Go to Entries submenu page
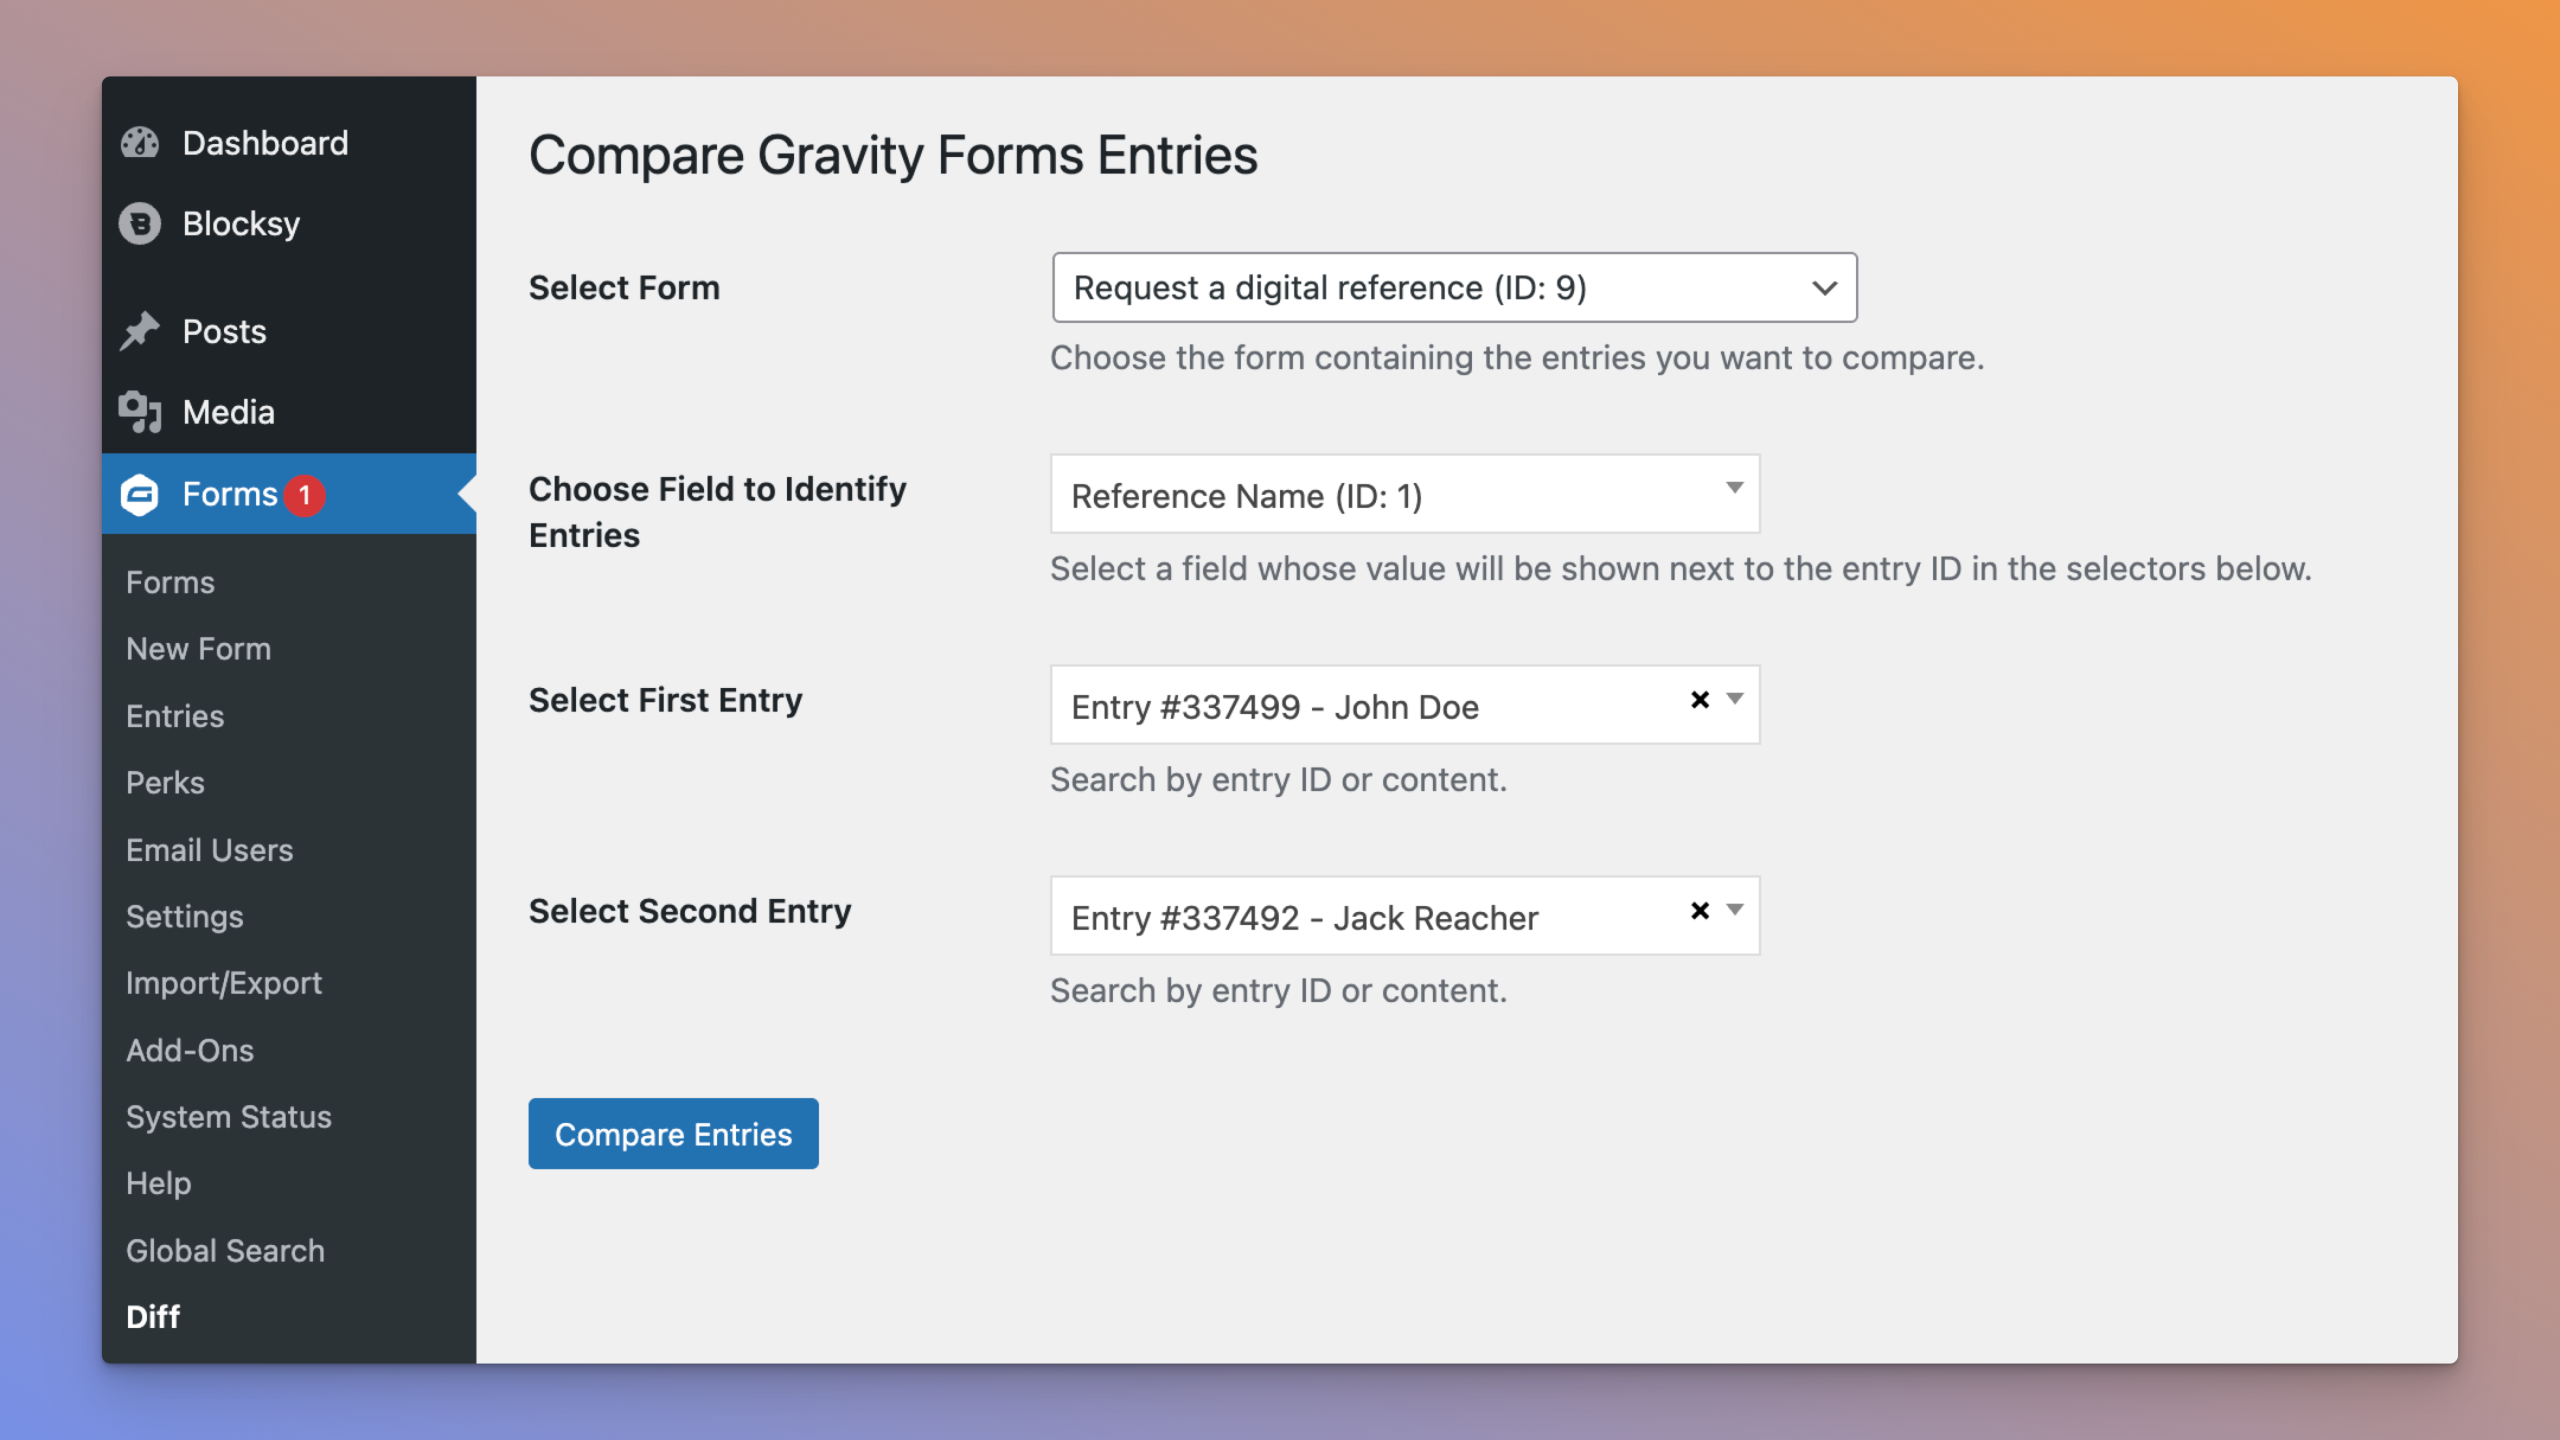The width and height of the screenshot is (2560, 1440). click(x=175, y=716)
